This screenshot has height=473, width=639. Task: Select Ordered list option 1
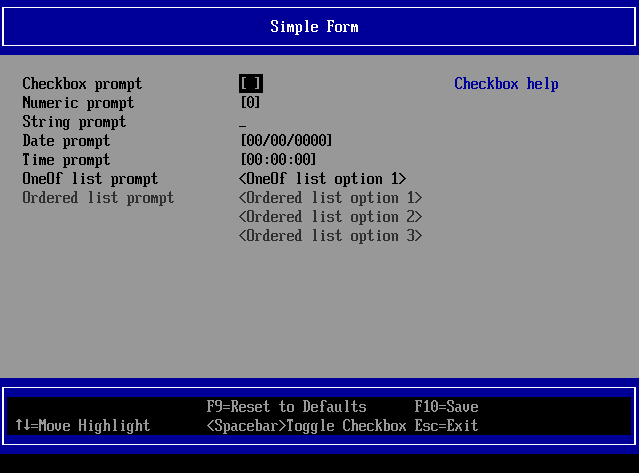click(330, 198)
